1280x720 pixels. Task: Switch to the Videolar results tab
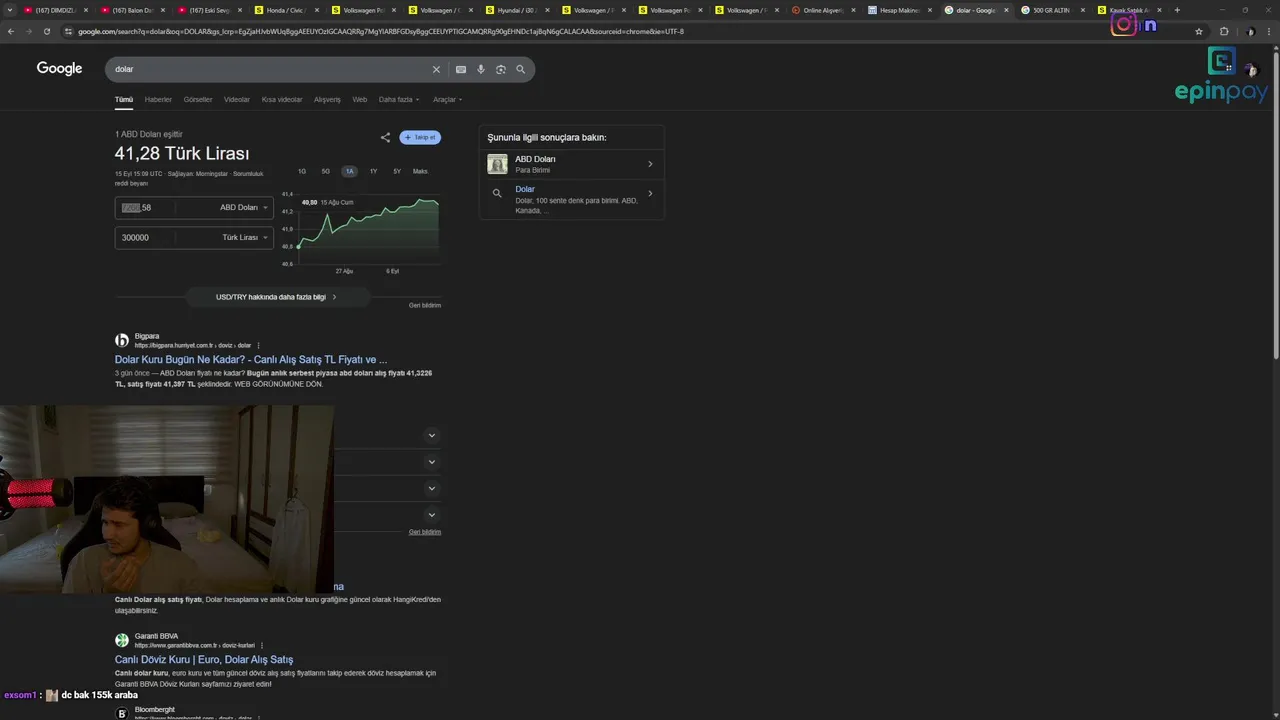[x=237, y=100]
